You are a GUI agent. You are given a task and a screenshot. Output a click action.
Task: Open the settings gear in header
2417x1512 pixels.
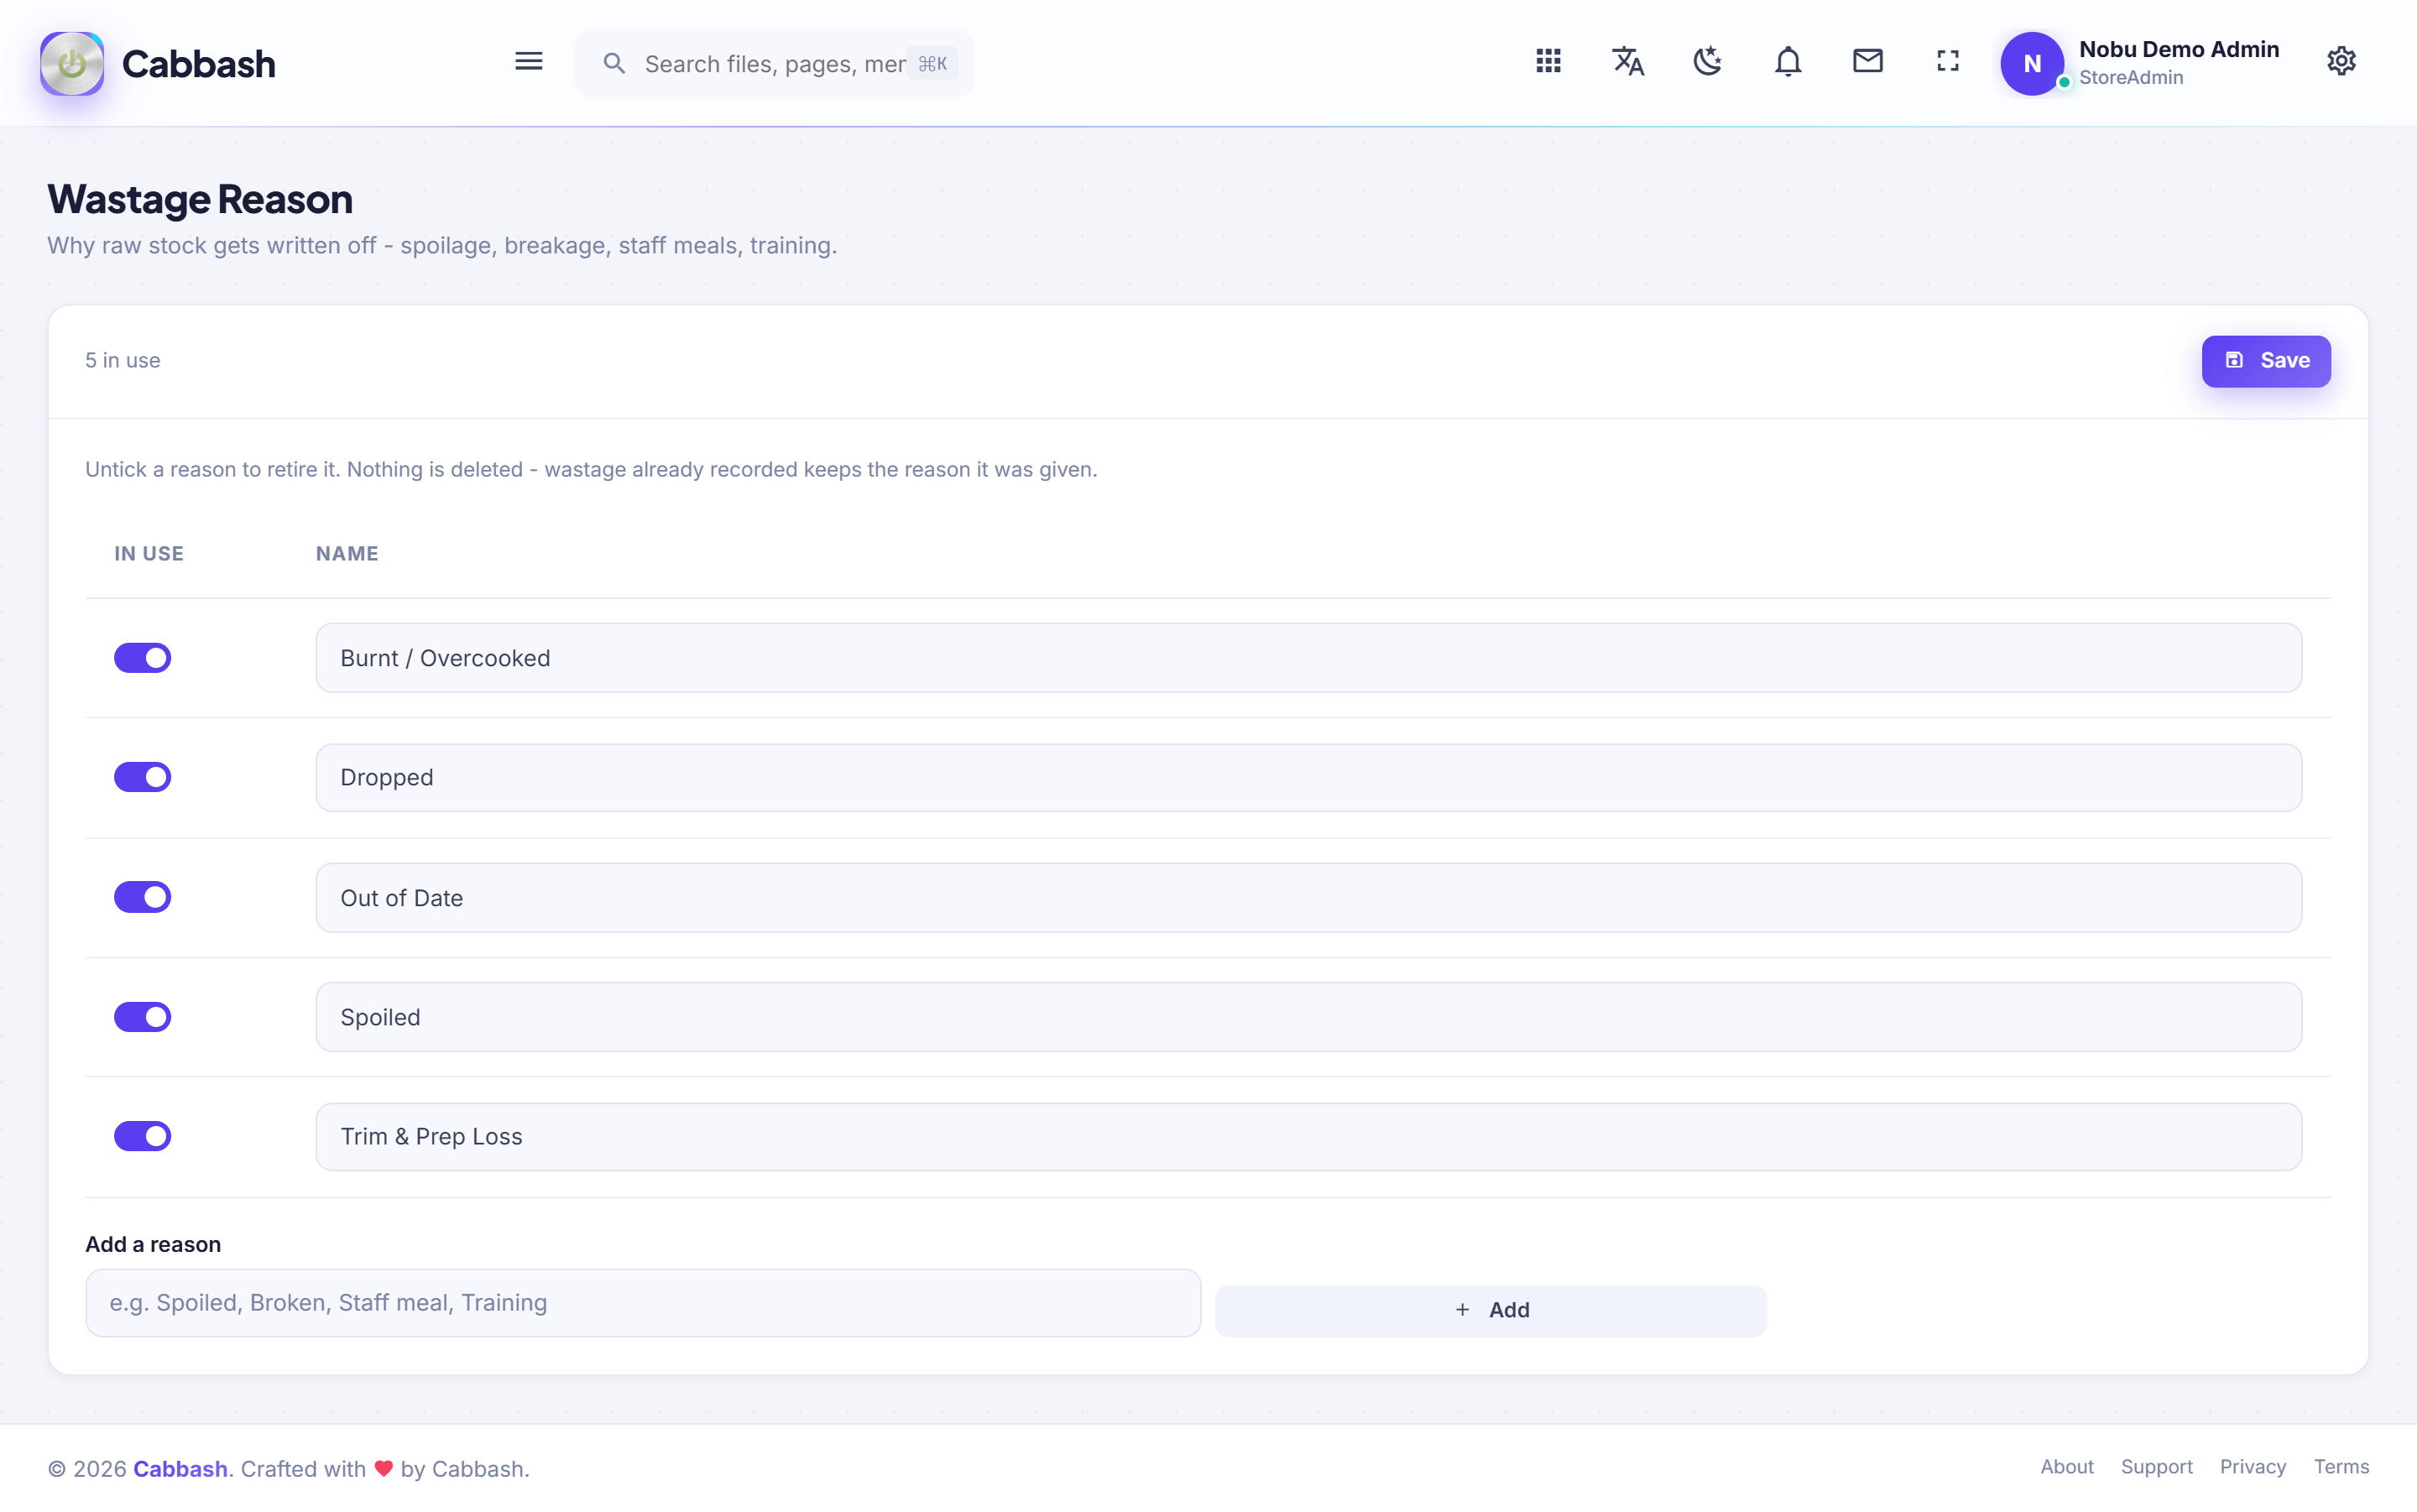(x=2341, y=62)
